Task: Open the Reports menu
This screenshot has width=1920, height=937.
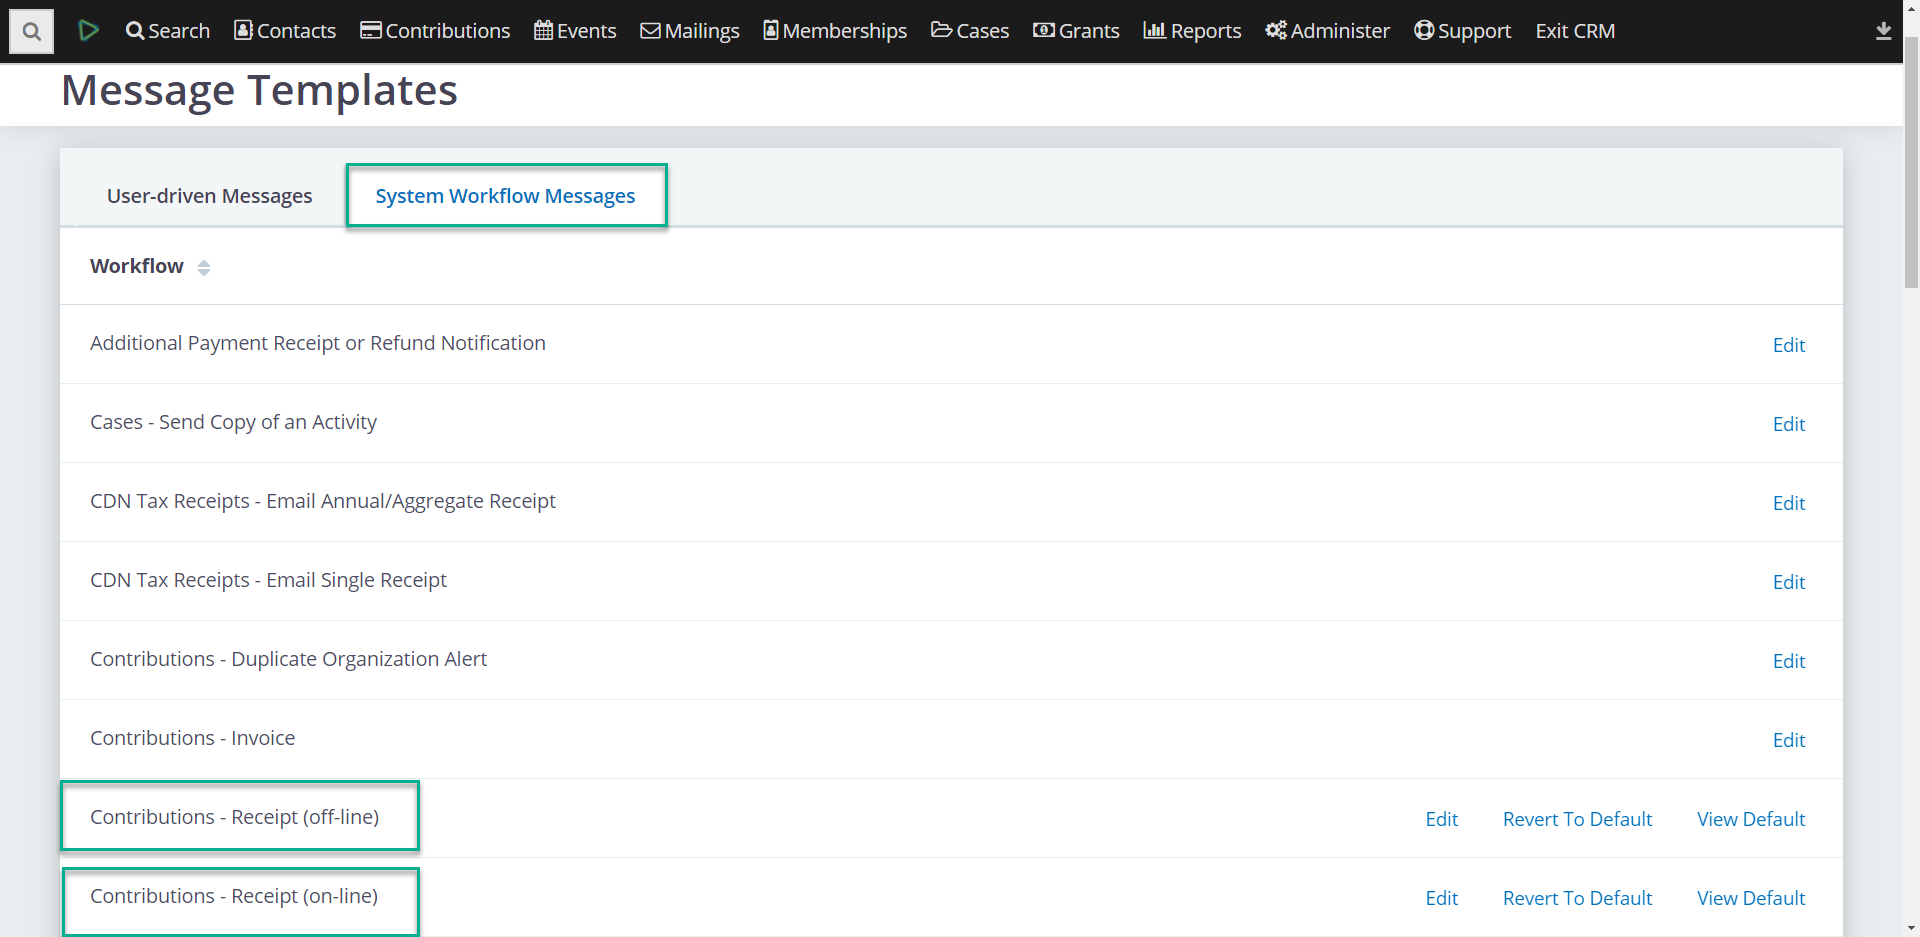Action: pos(1192,31)
